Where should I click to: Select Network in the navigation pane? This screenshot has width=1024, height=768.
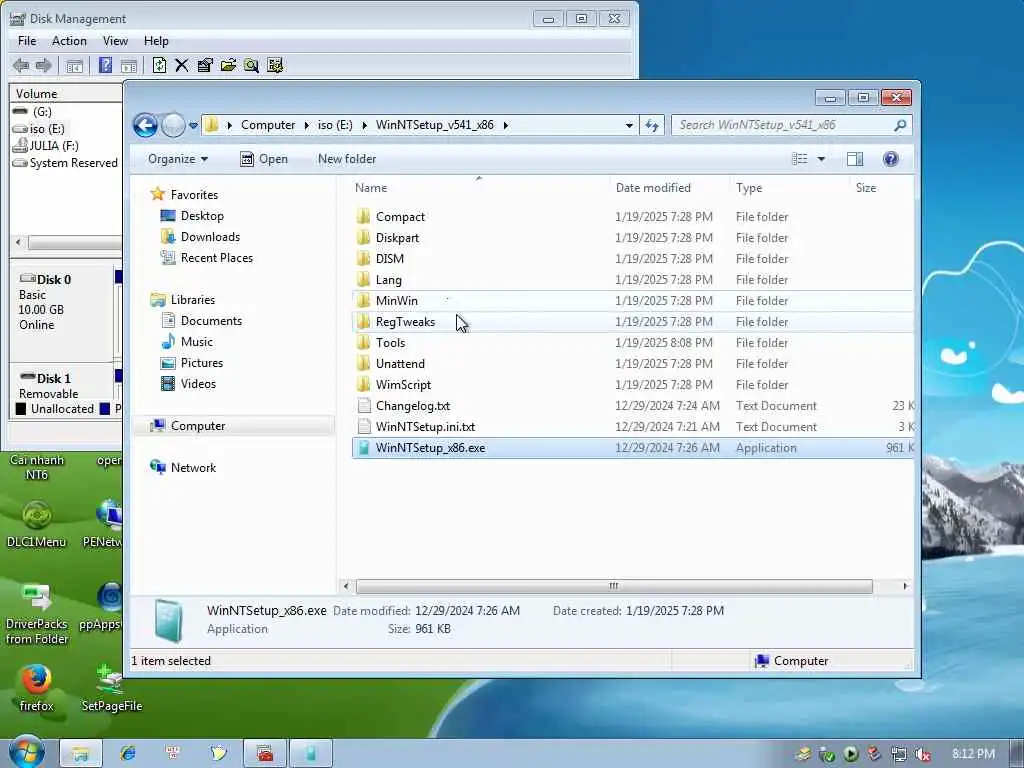coord(183,468)
